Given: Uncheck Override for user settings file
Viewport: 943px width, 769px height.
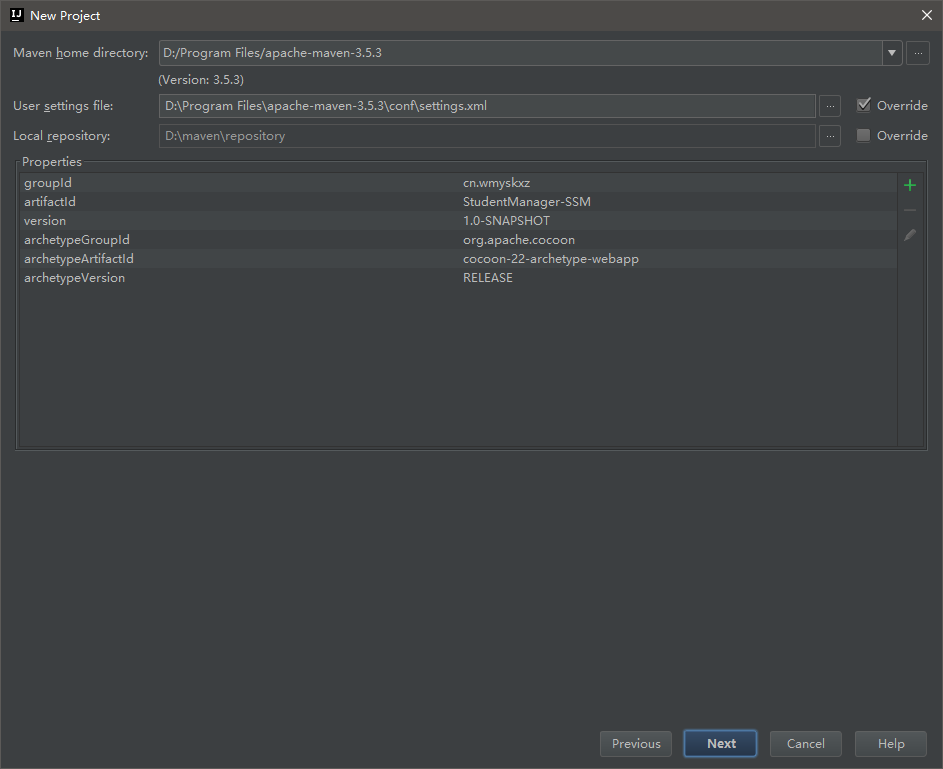Looking at the screenshot, I should tap(864, 105).
